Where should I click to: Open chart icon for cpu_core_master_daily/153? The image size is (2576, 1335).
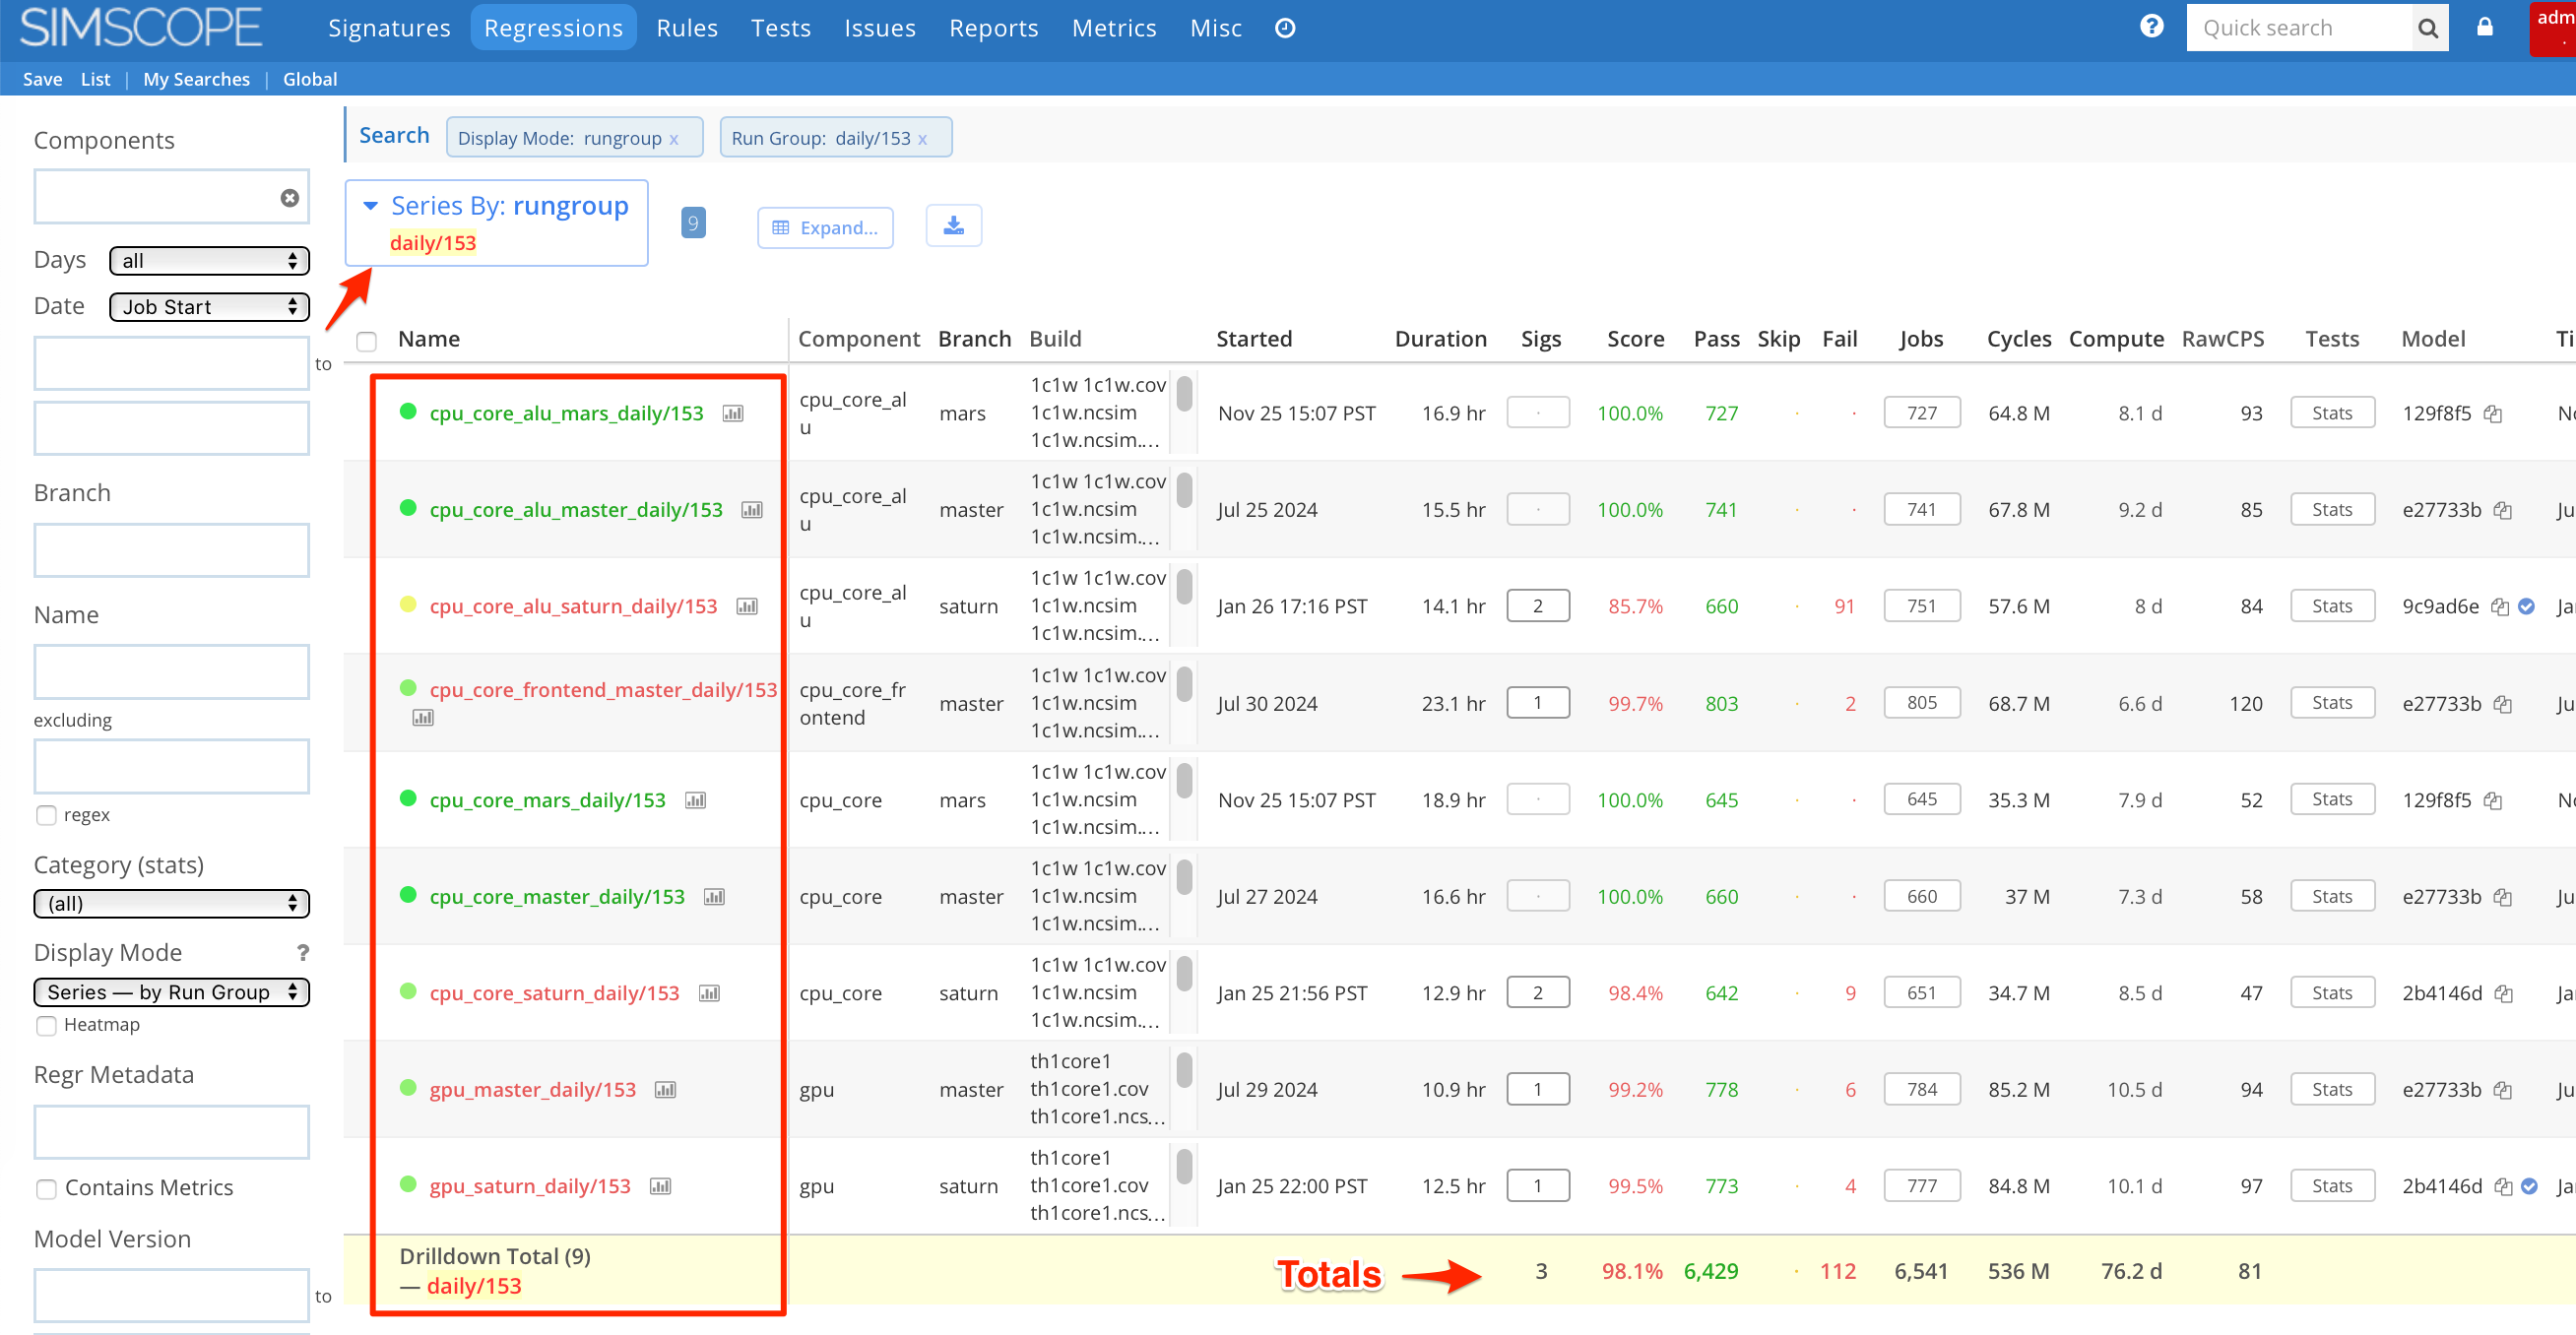714,896
